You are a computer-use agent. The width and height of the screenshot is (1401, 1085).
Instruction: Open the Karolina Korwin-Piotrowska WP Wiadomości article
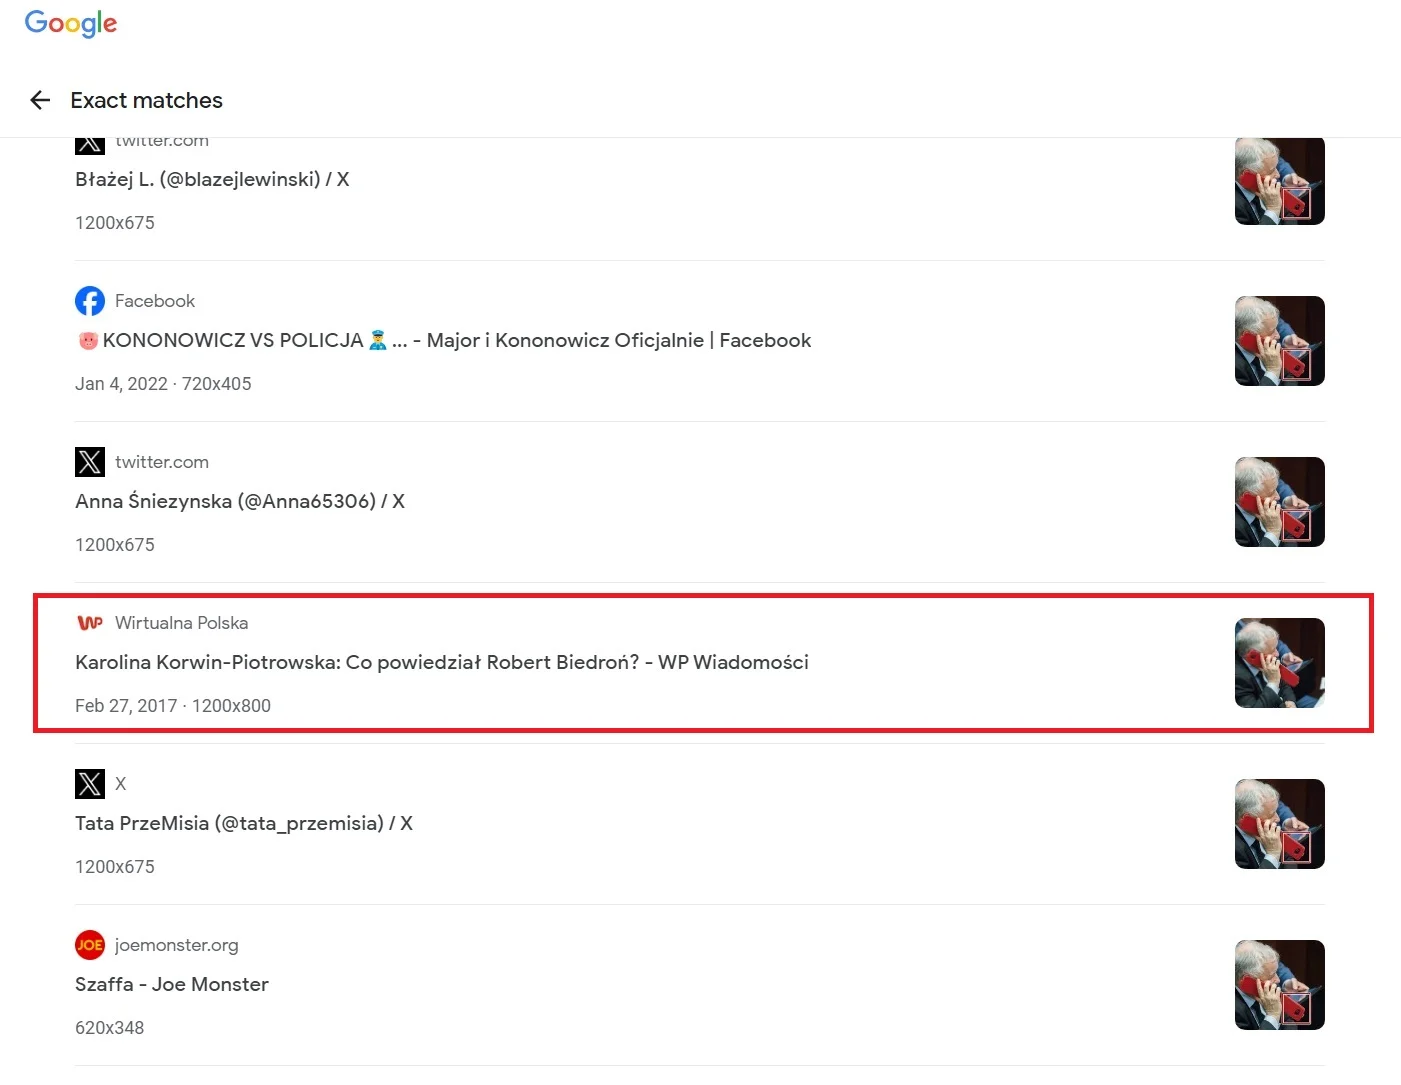pos(441,662)
